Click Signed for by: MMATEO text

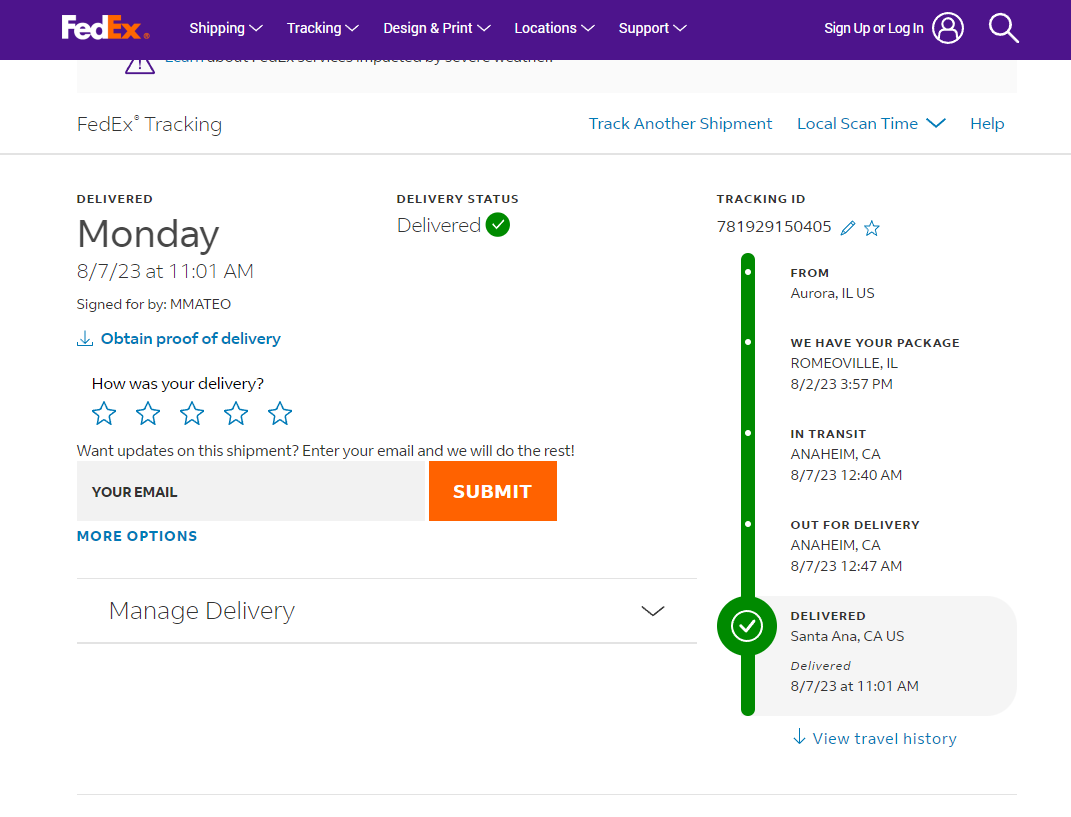[x=154, y=304]
